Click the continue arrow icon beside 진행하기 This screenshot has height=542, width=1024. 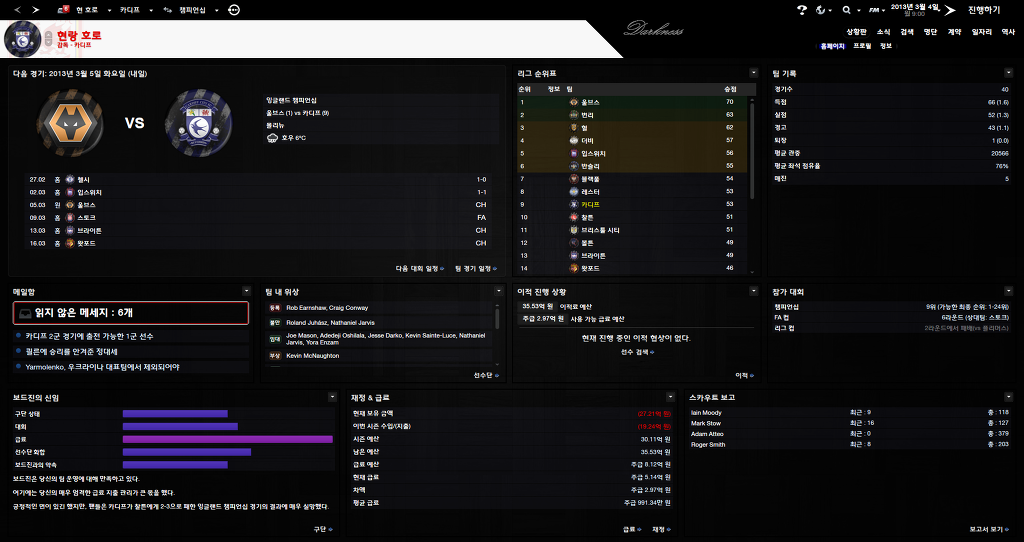pos(950,10)
